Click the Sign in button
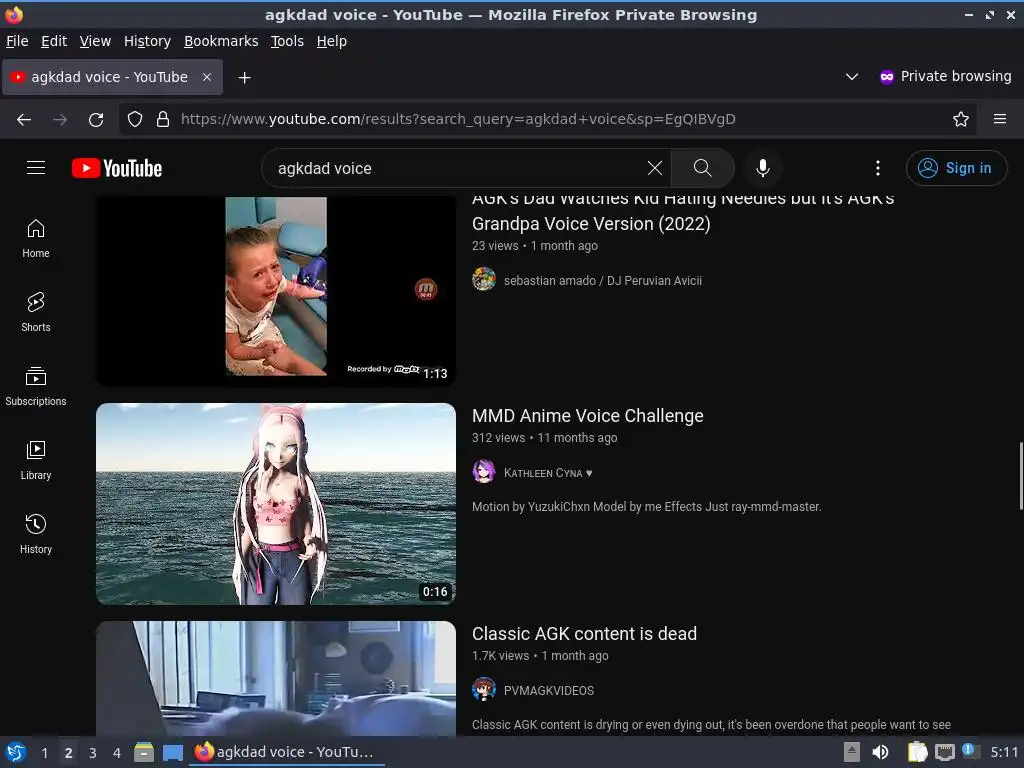Image resolution: width=1024 pixels, height=768 pixels. (956, 168)
